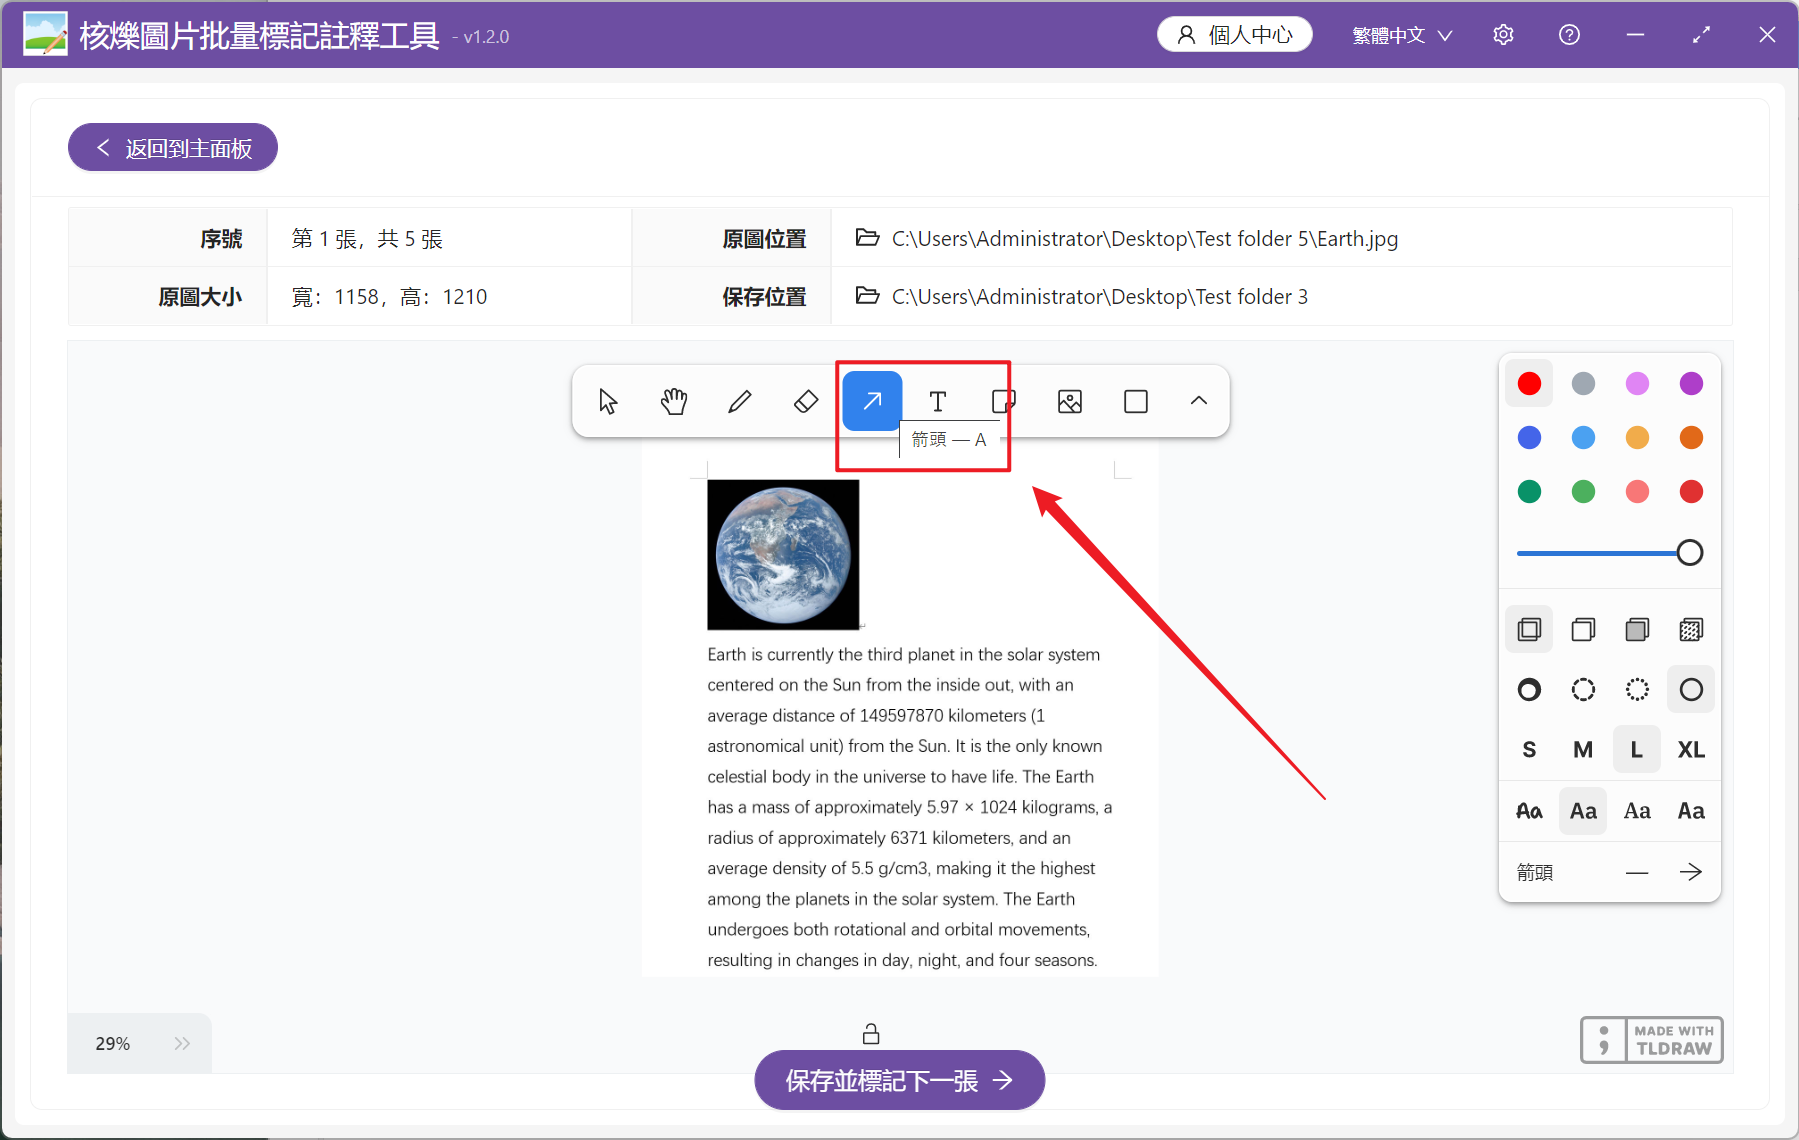Choose the sans font style
This screenshot has width=1799, height=1140.
point(1583,811)
